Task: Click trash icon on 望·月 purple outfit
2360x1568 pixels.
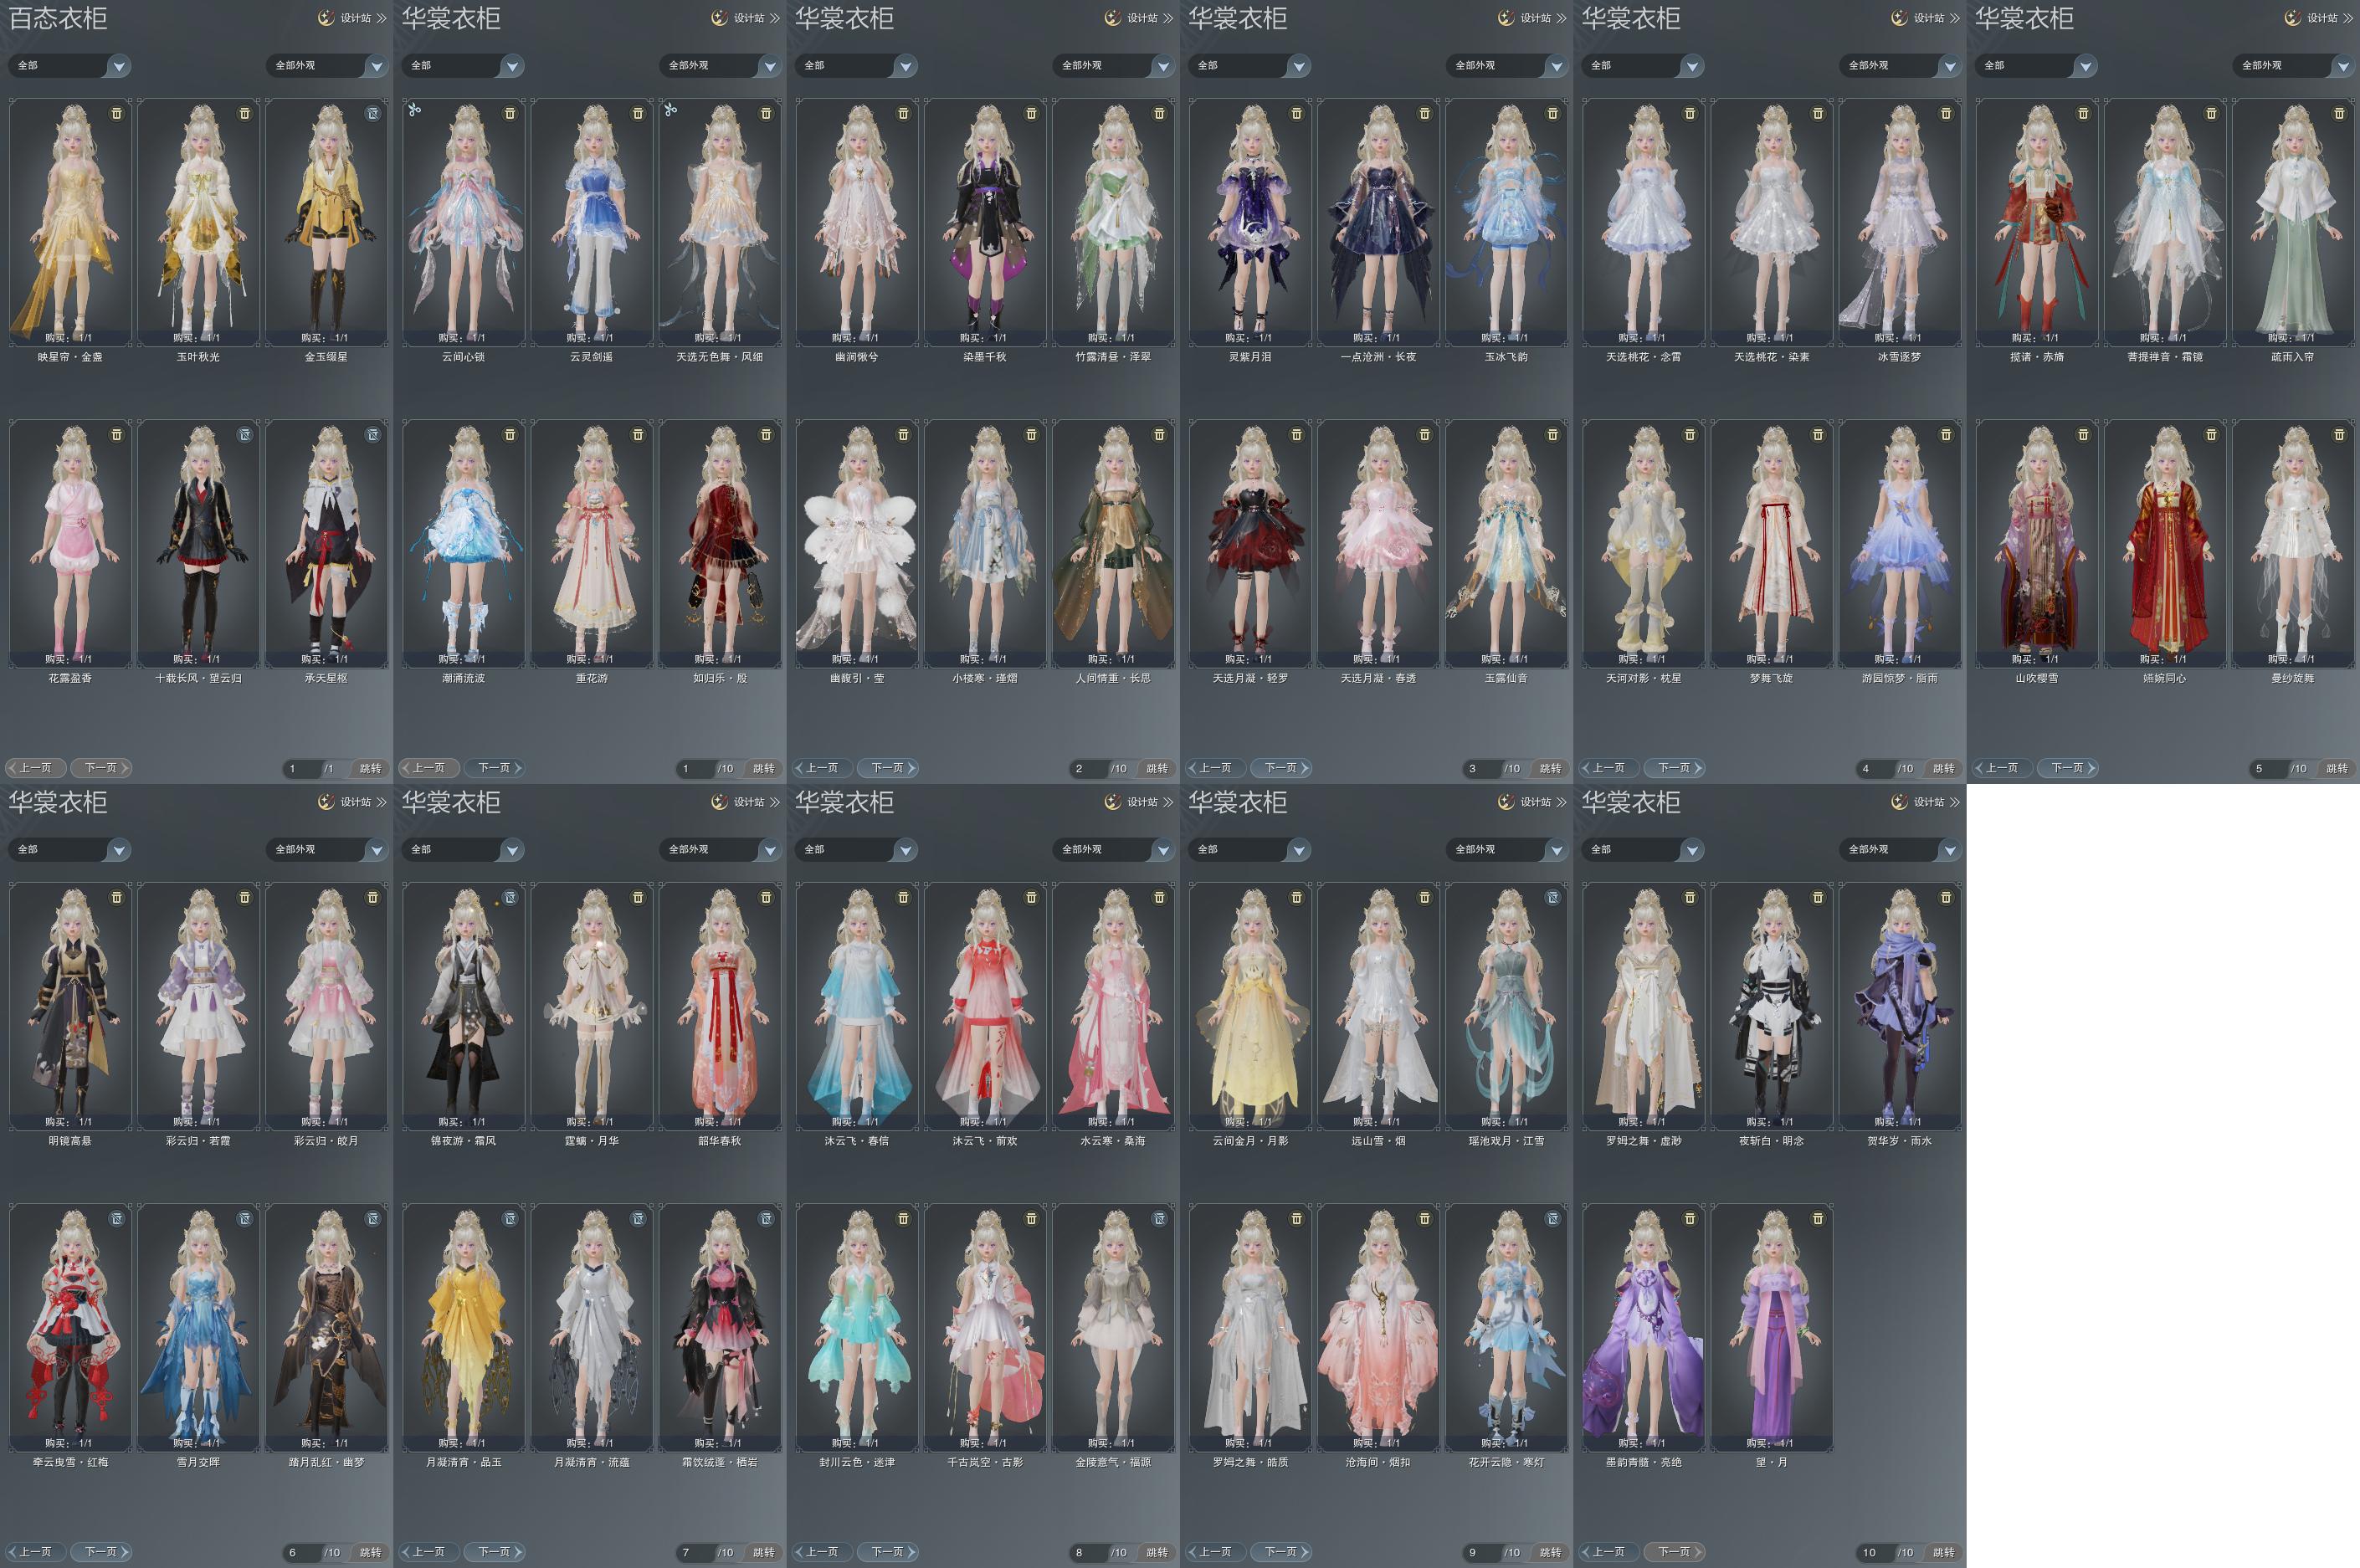Action: (x=1818, y=1219)
